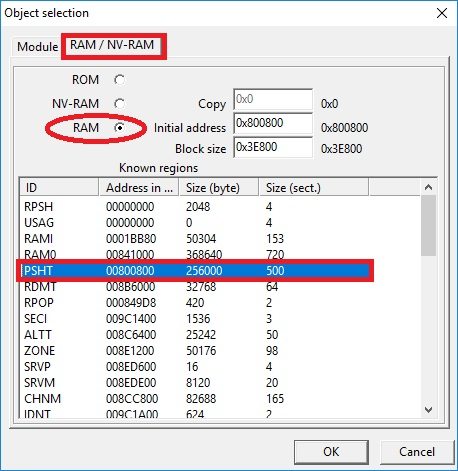
Task: Sort list by the Size (byte) column header
Action: click(219, 188)
